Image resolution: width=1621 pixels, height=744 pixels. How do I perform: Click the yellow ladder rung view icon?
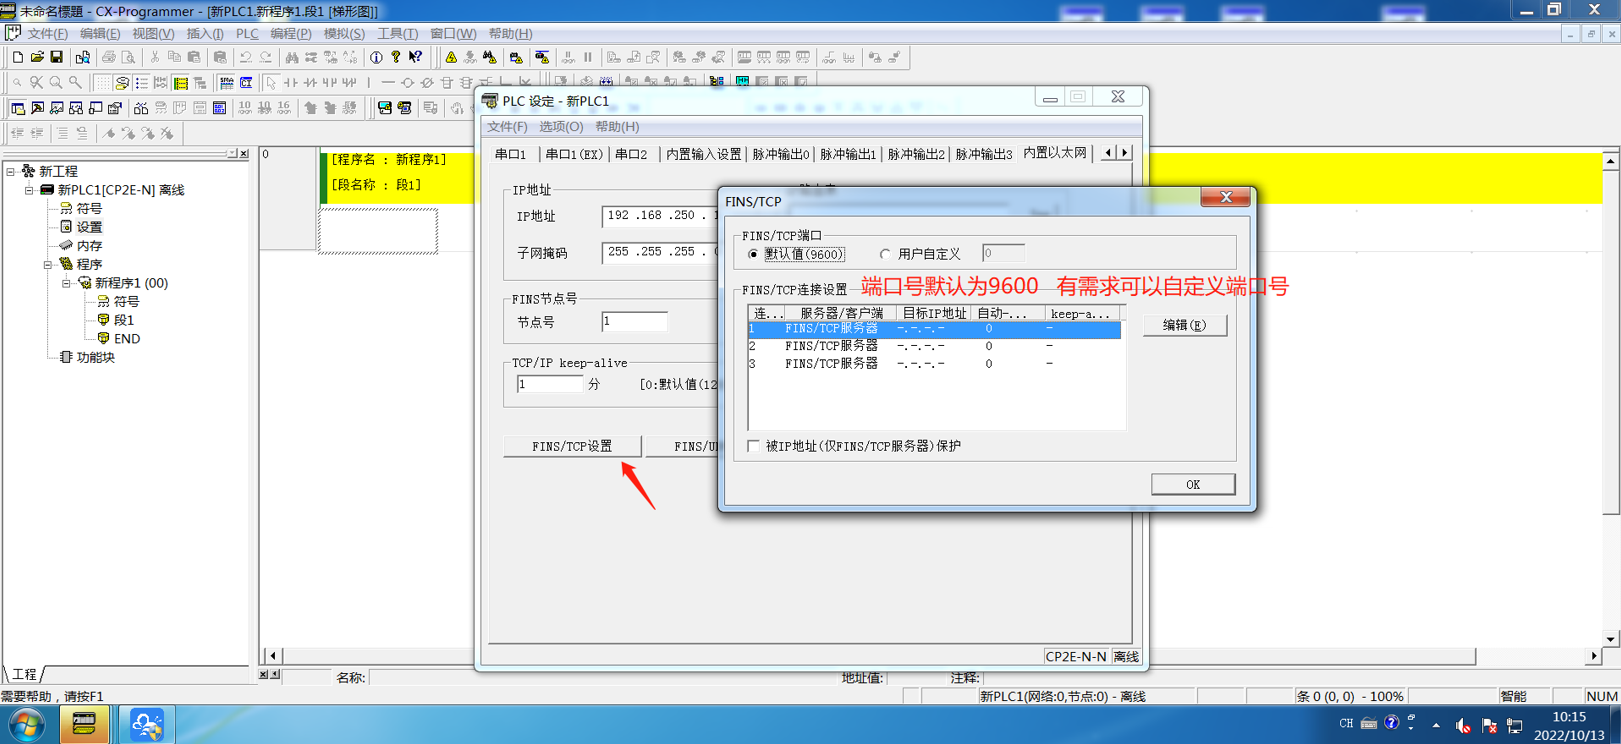pos(181,83)
